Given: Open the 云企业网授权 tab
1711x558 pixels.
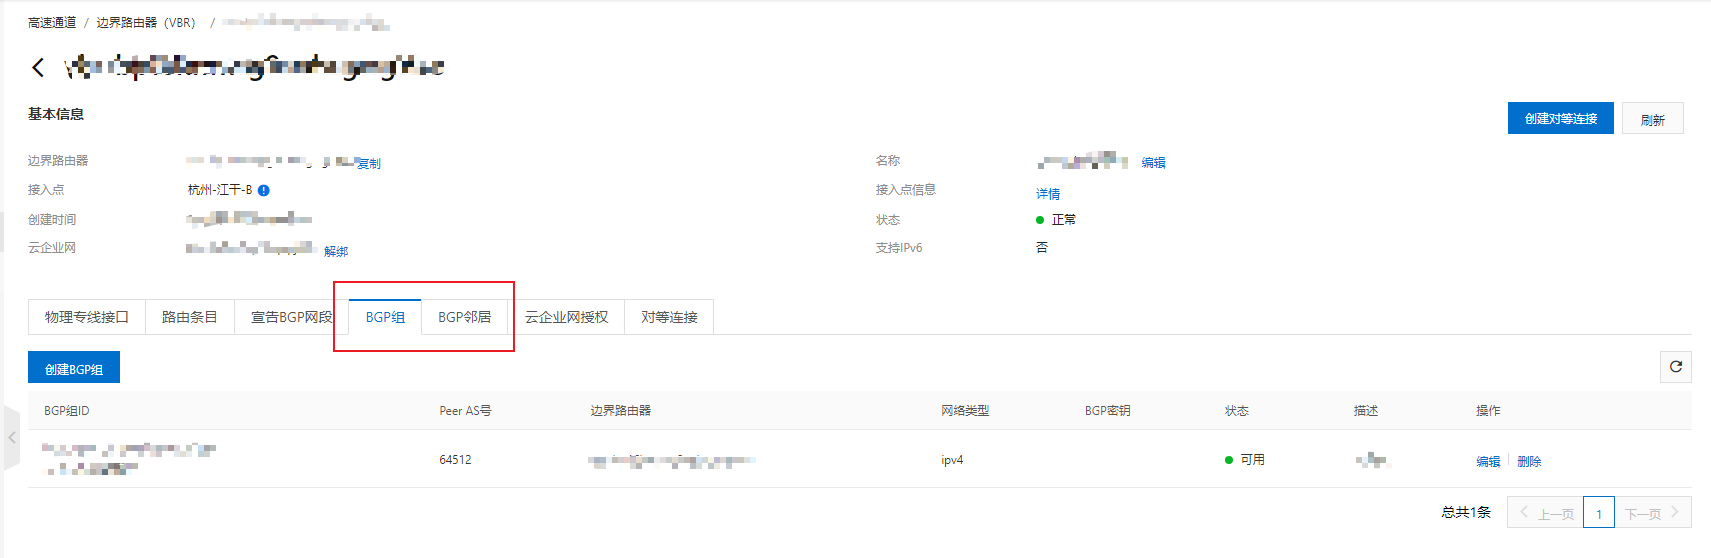Looking at the screenshot, I should click(566, 317).
